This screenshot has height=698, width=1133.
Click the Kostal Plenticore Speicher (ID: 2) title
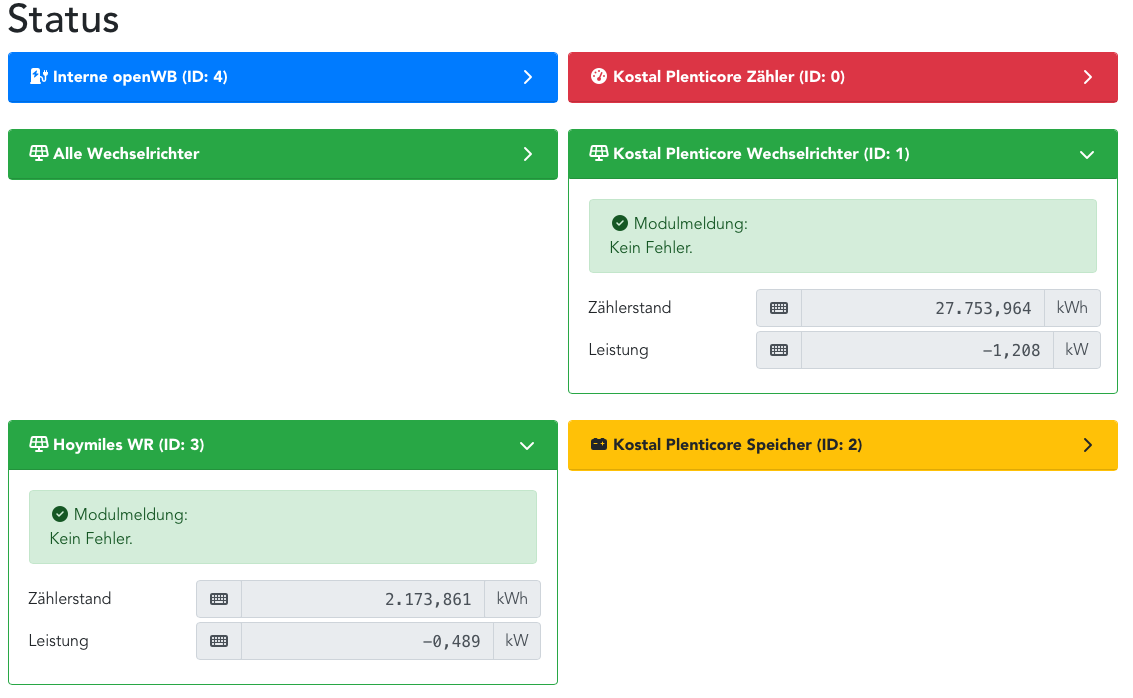pyautogui.click(x=737, y=445)
